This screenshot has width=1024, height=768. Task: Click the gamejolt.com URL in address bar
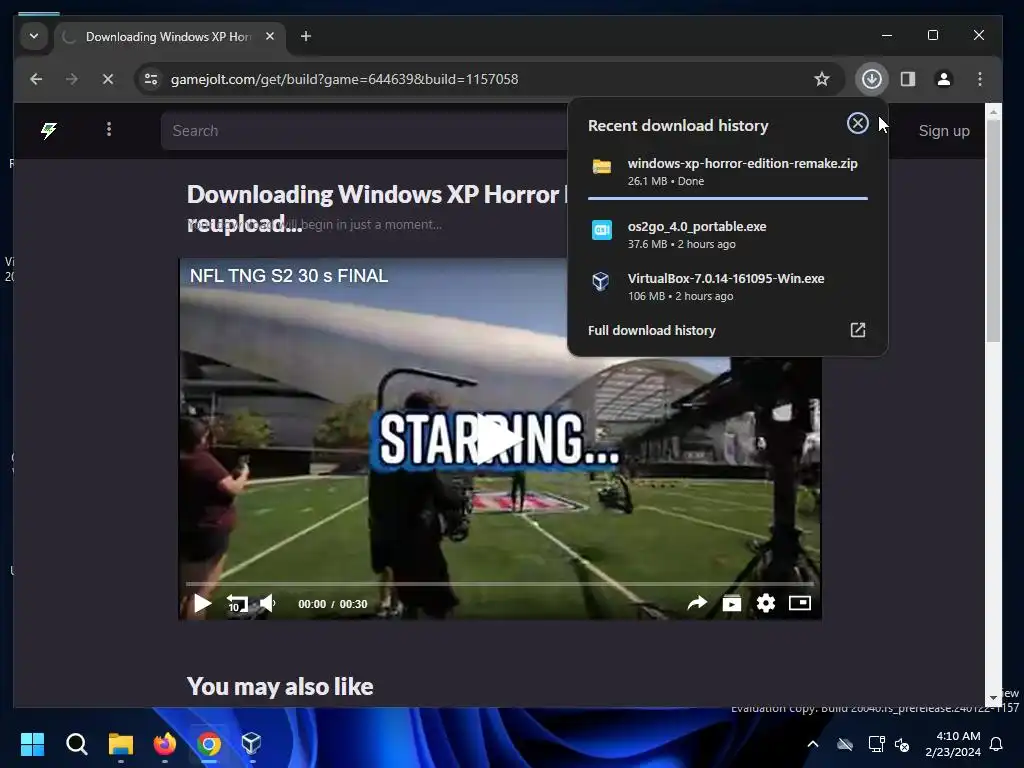coord(344,79)
